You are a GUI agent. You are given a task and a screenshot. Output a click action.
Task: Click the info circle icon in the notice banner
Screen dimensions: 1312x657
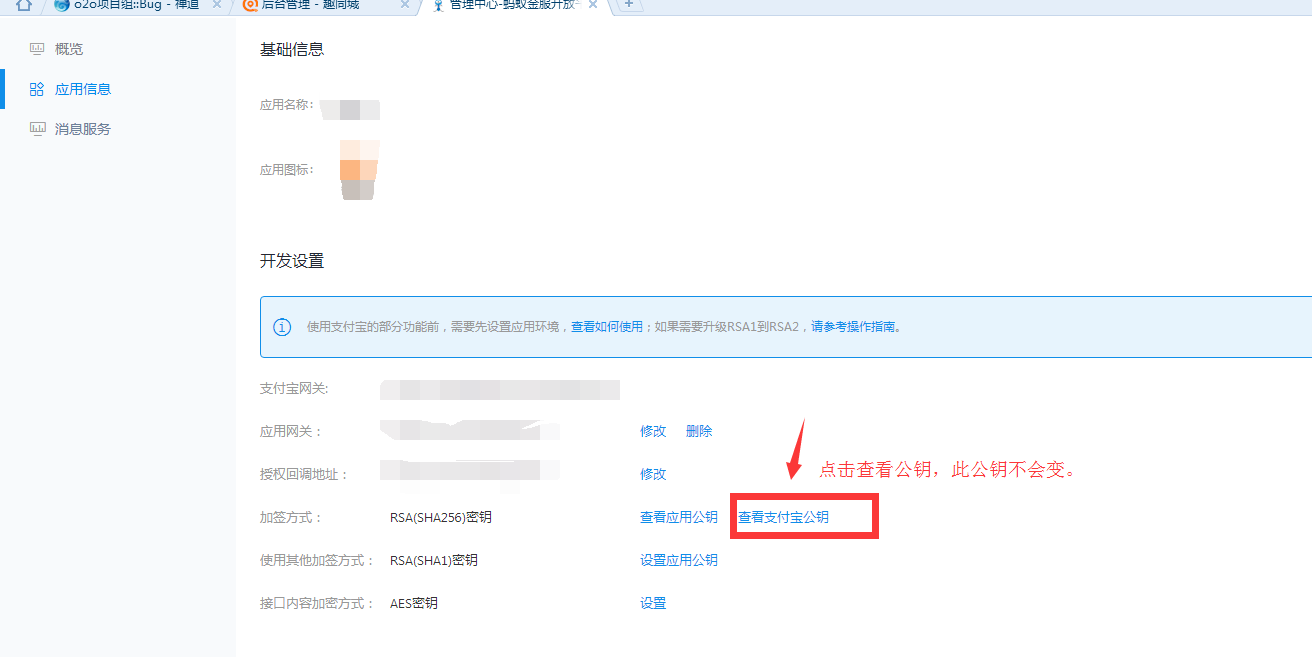pyautogui.click(x=281, y=326)
